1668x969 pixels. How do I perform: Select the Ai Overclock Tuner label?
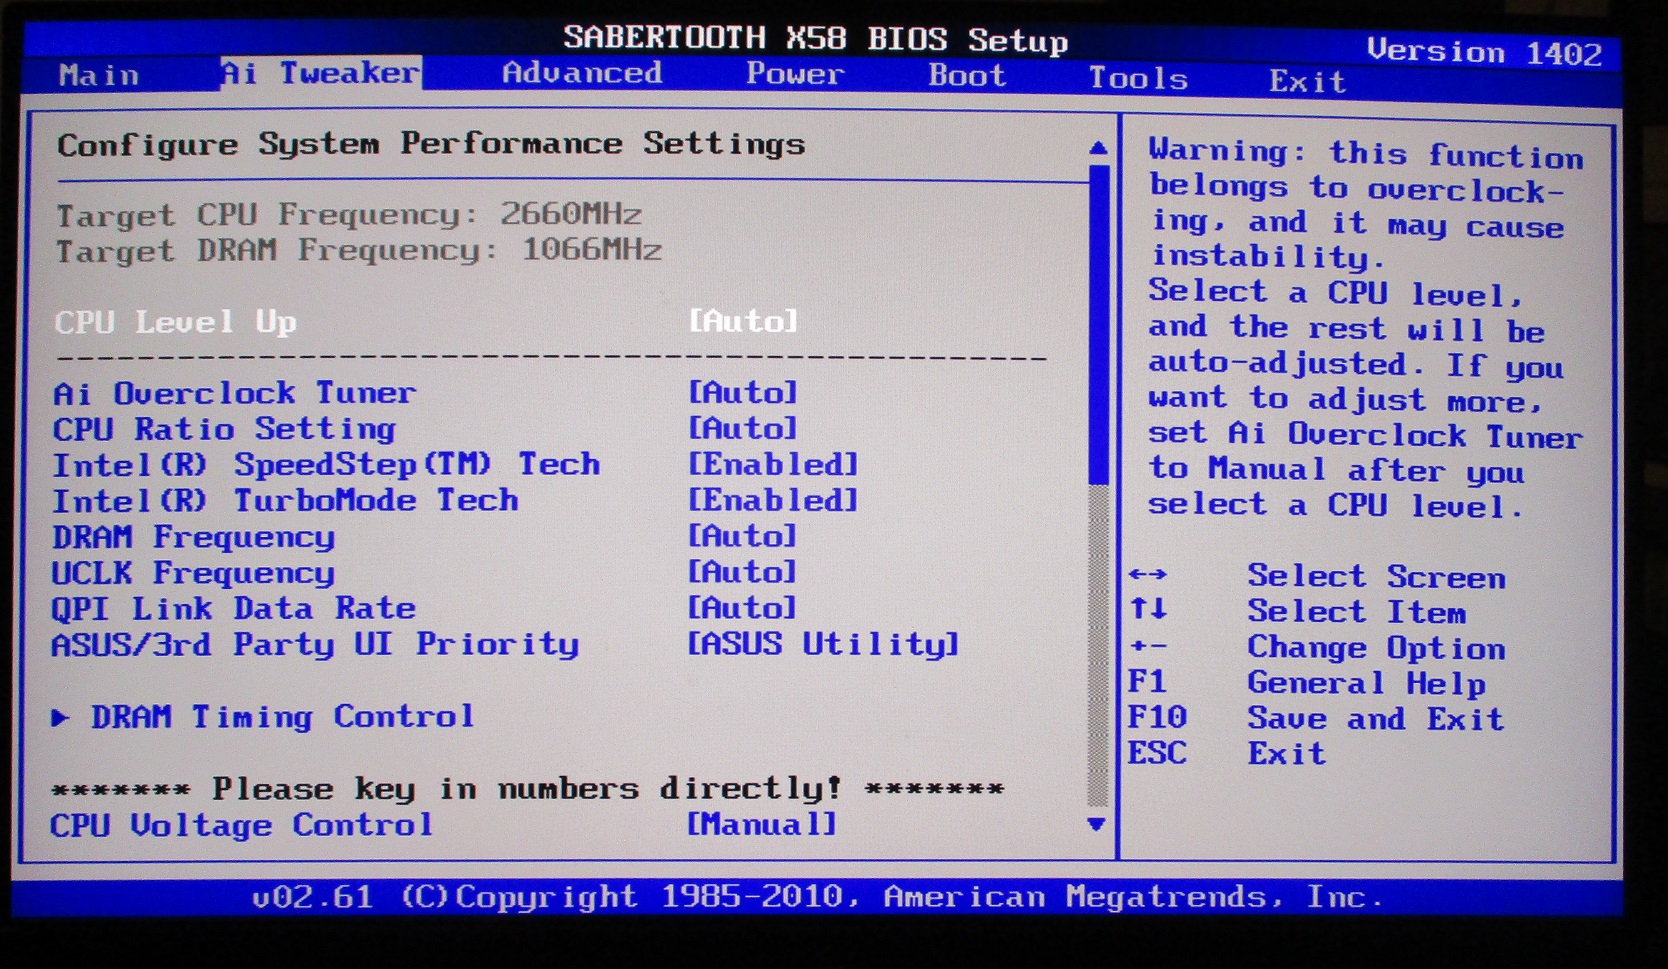coord(234,393)
